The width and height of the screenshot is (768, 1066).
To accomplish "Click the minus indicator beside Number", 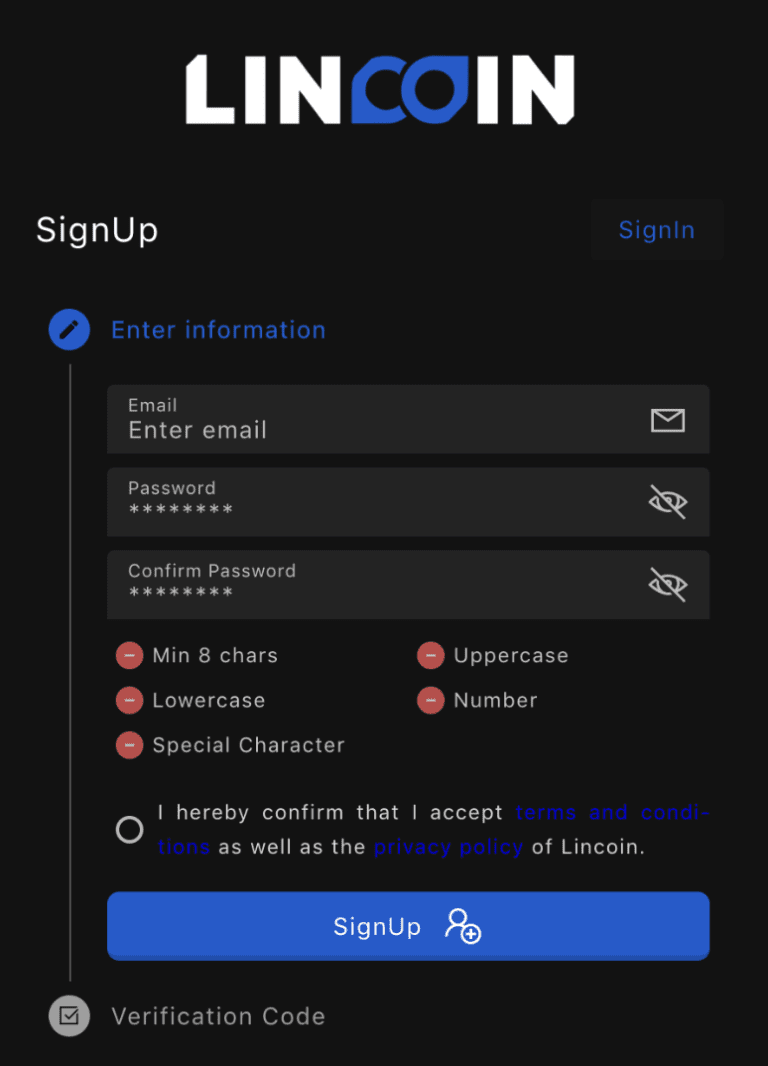I will pyautogui.click(x=430, y=700).
